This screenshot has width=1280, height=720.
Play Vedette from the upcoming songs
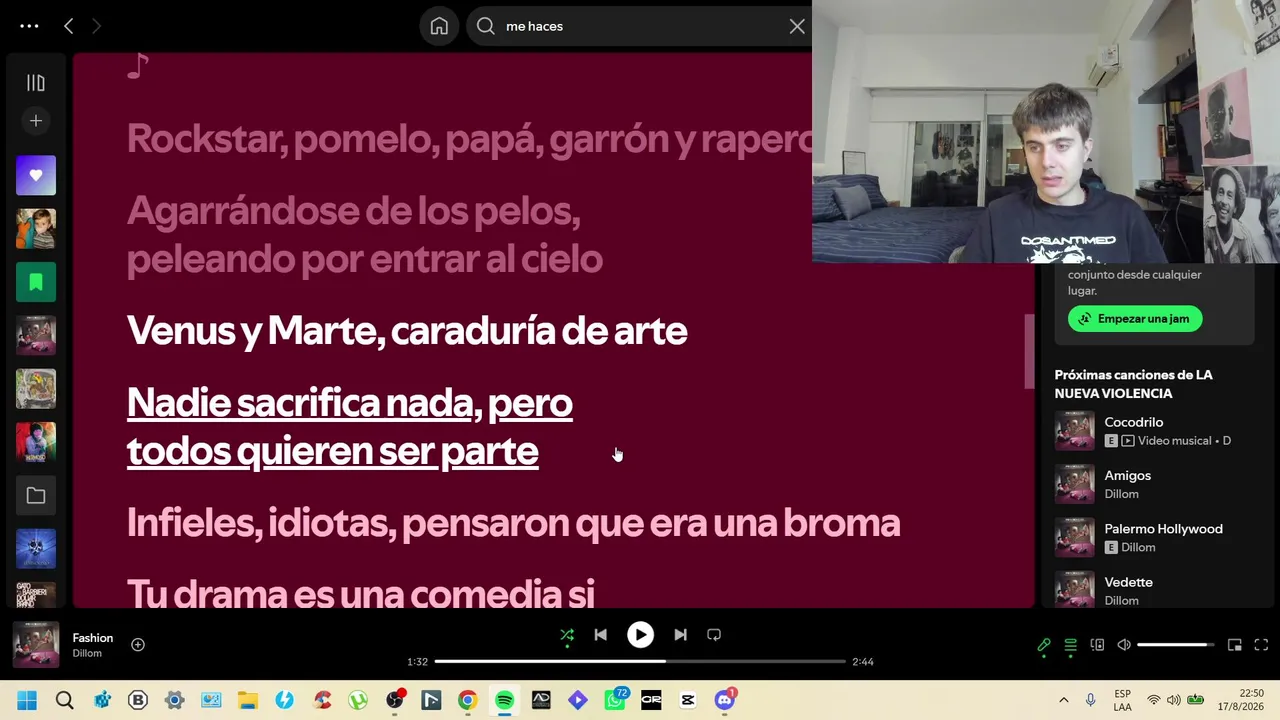click(1129, 582)
